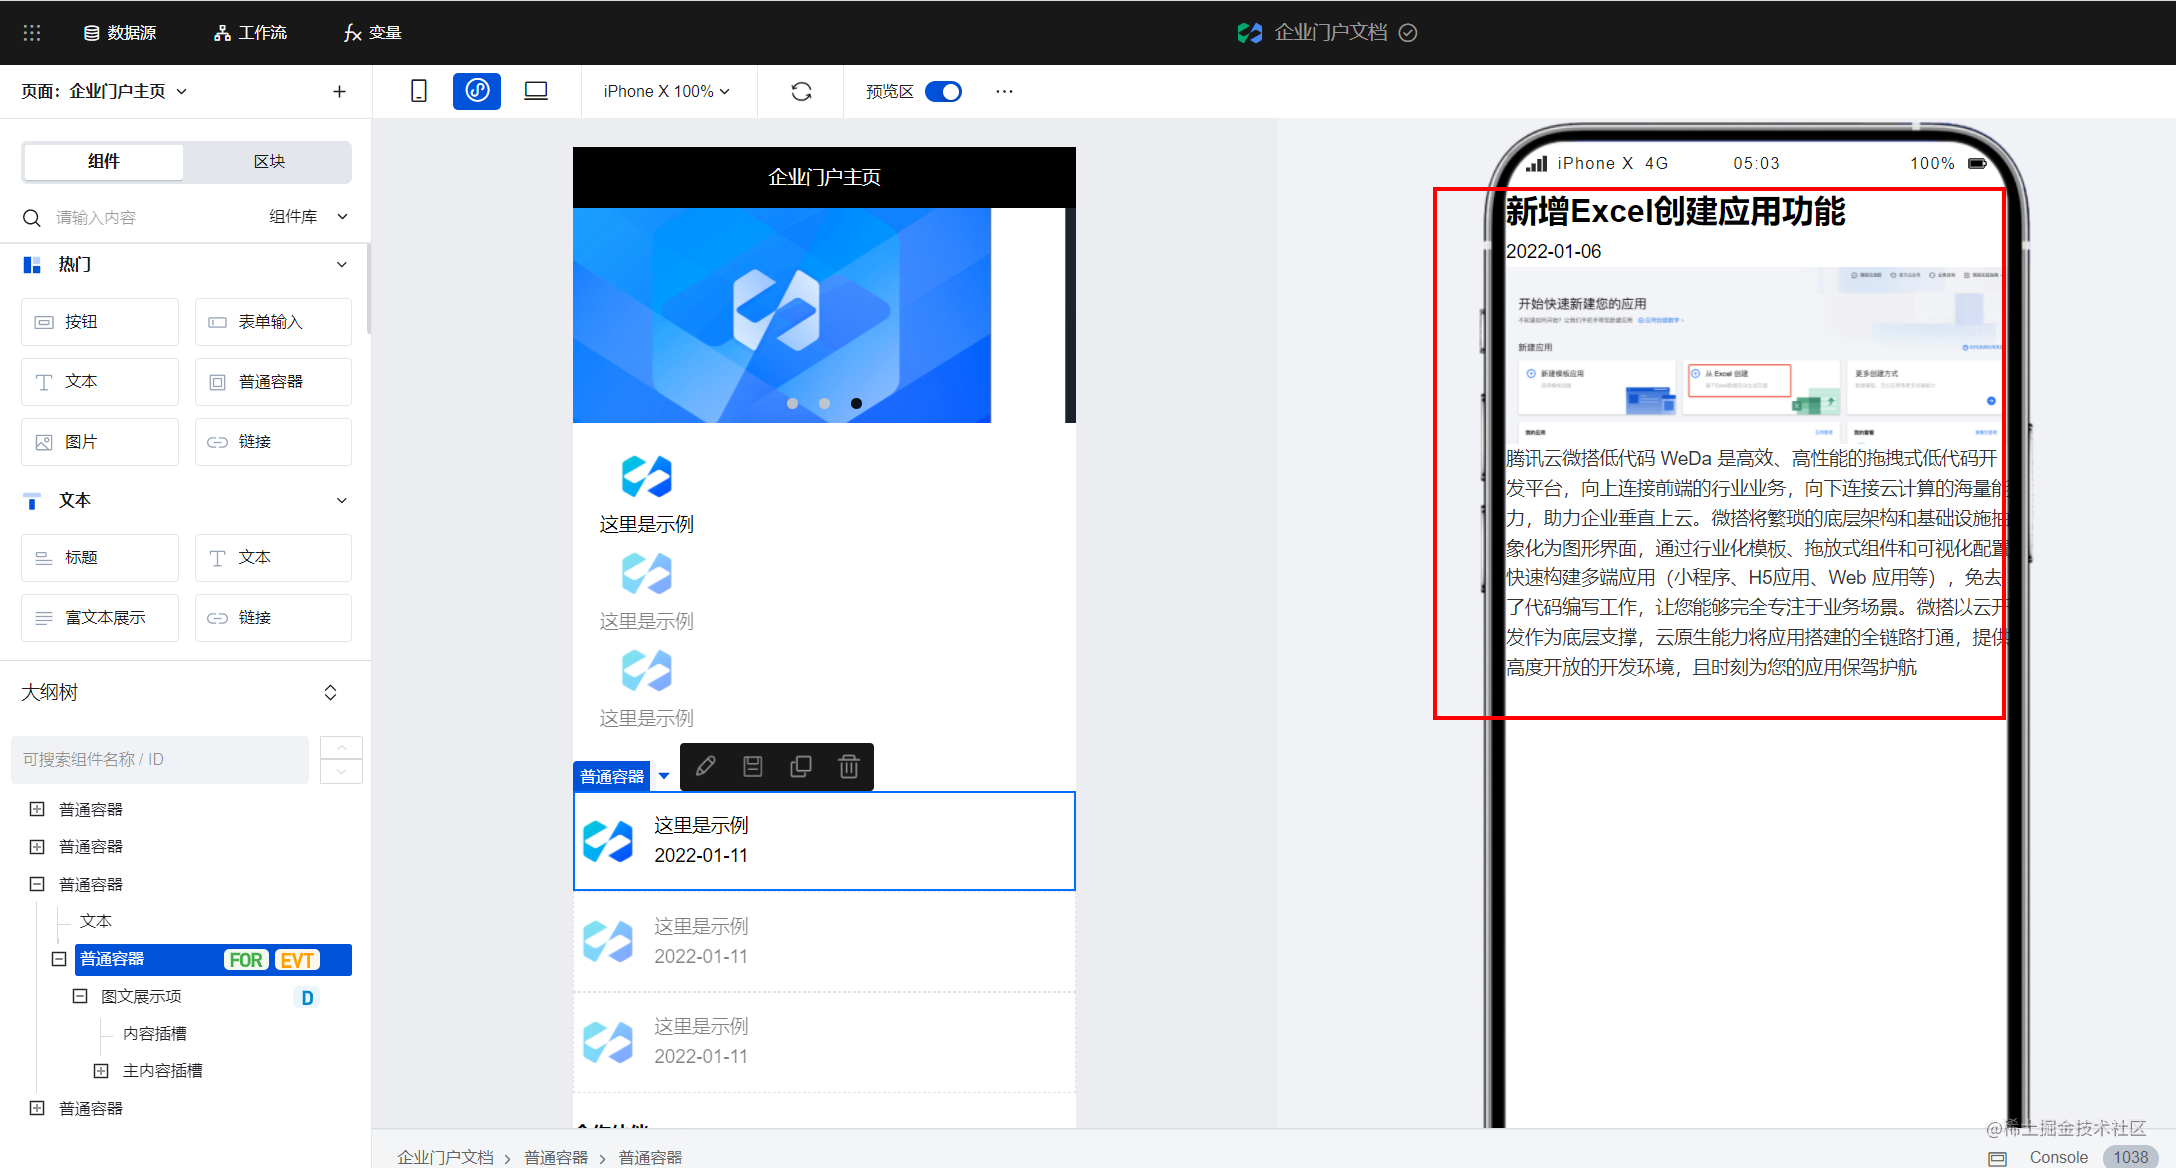Click the save icon in component toolbar
Screen dimensions: 2176x1168
coord(753,767)
